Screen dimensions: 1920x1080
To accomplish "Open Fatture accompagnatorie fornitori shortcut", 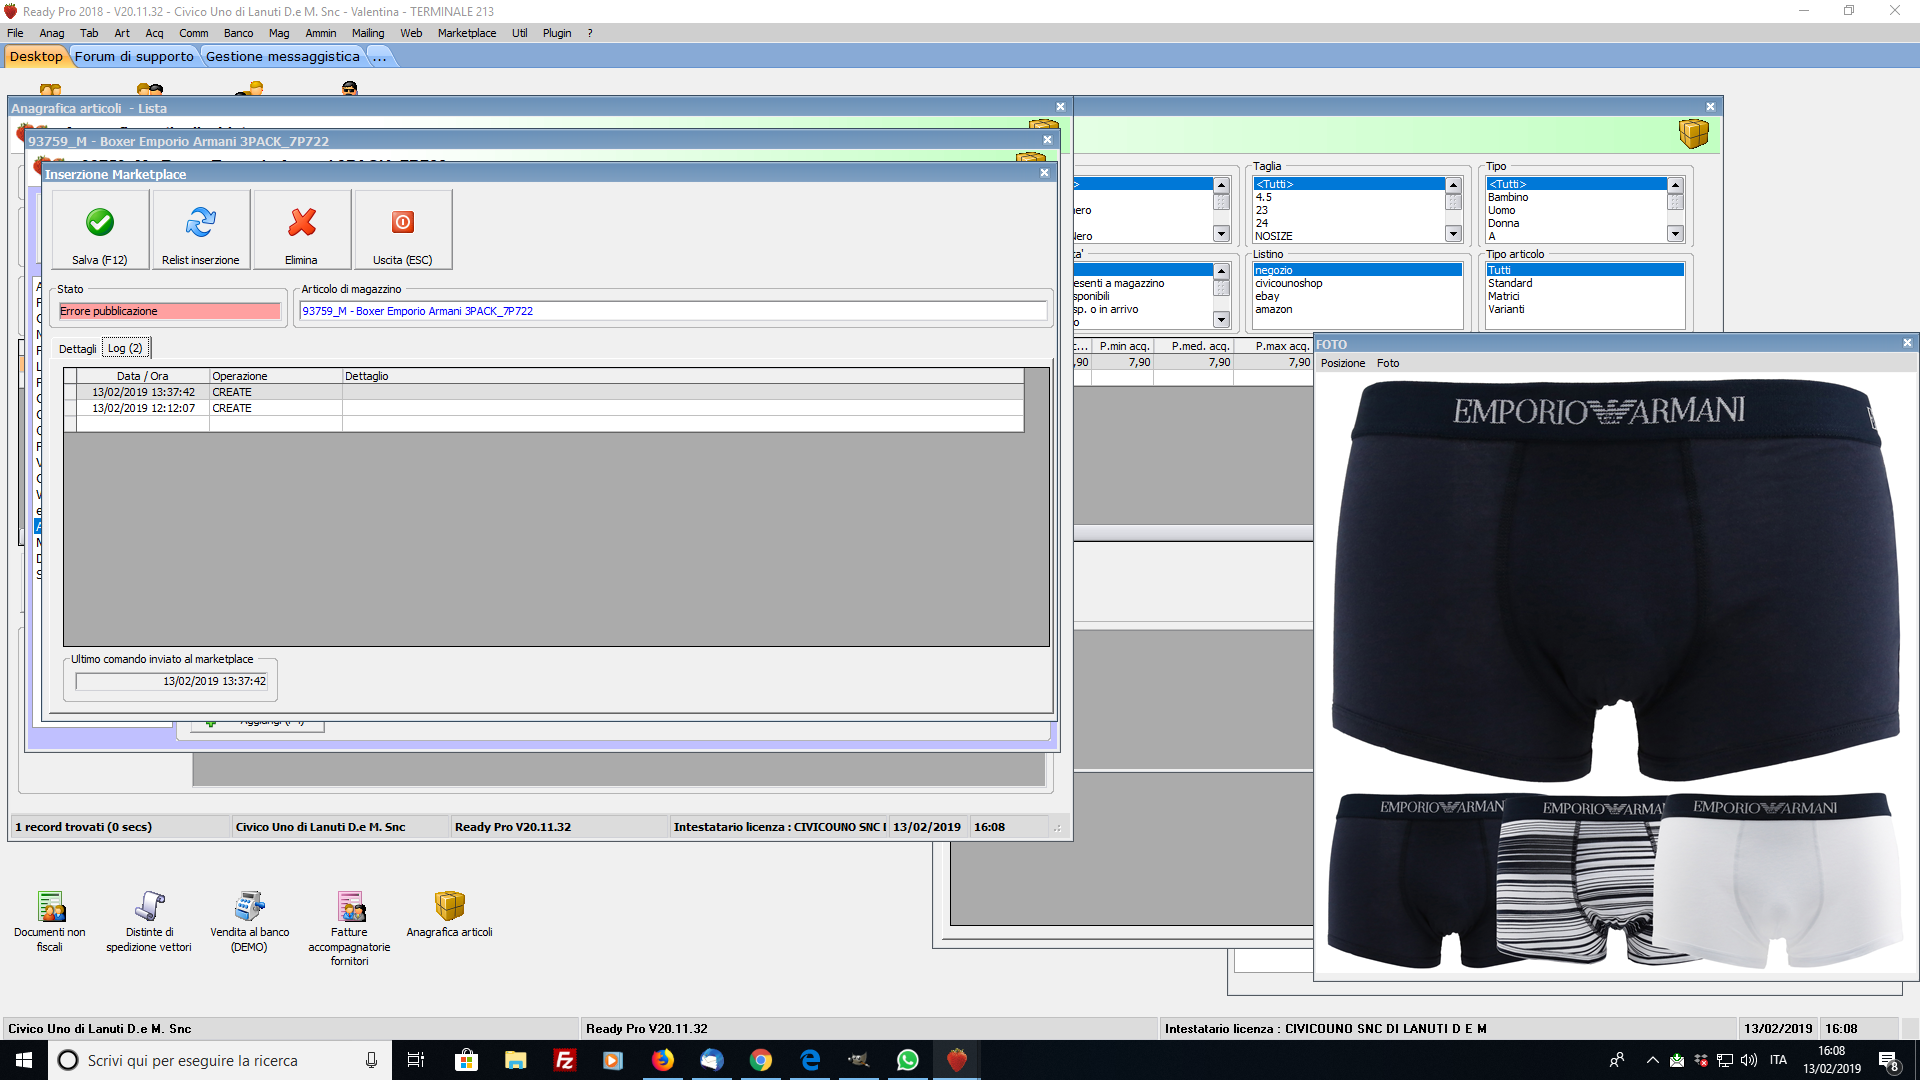I will 349,928.
